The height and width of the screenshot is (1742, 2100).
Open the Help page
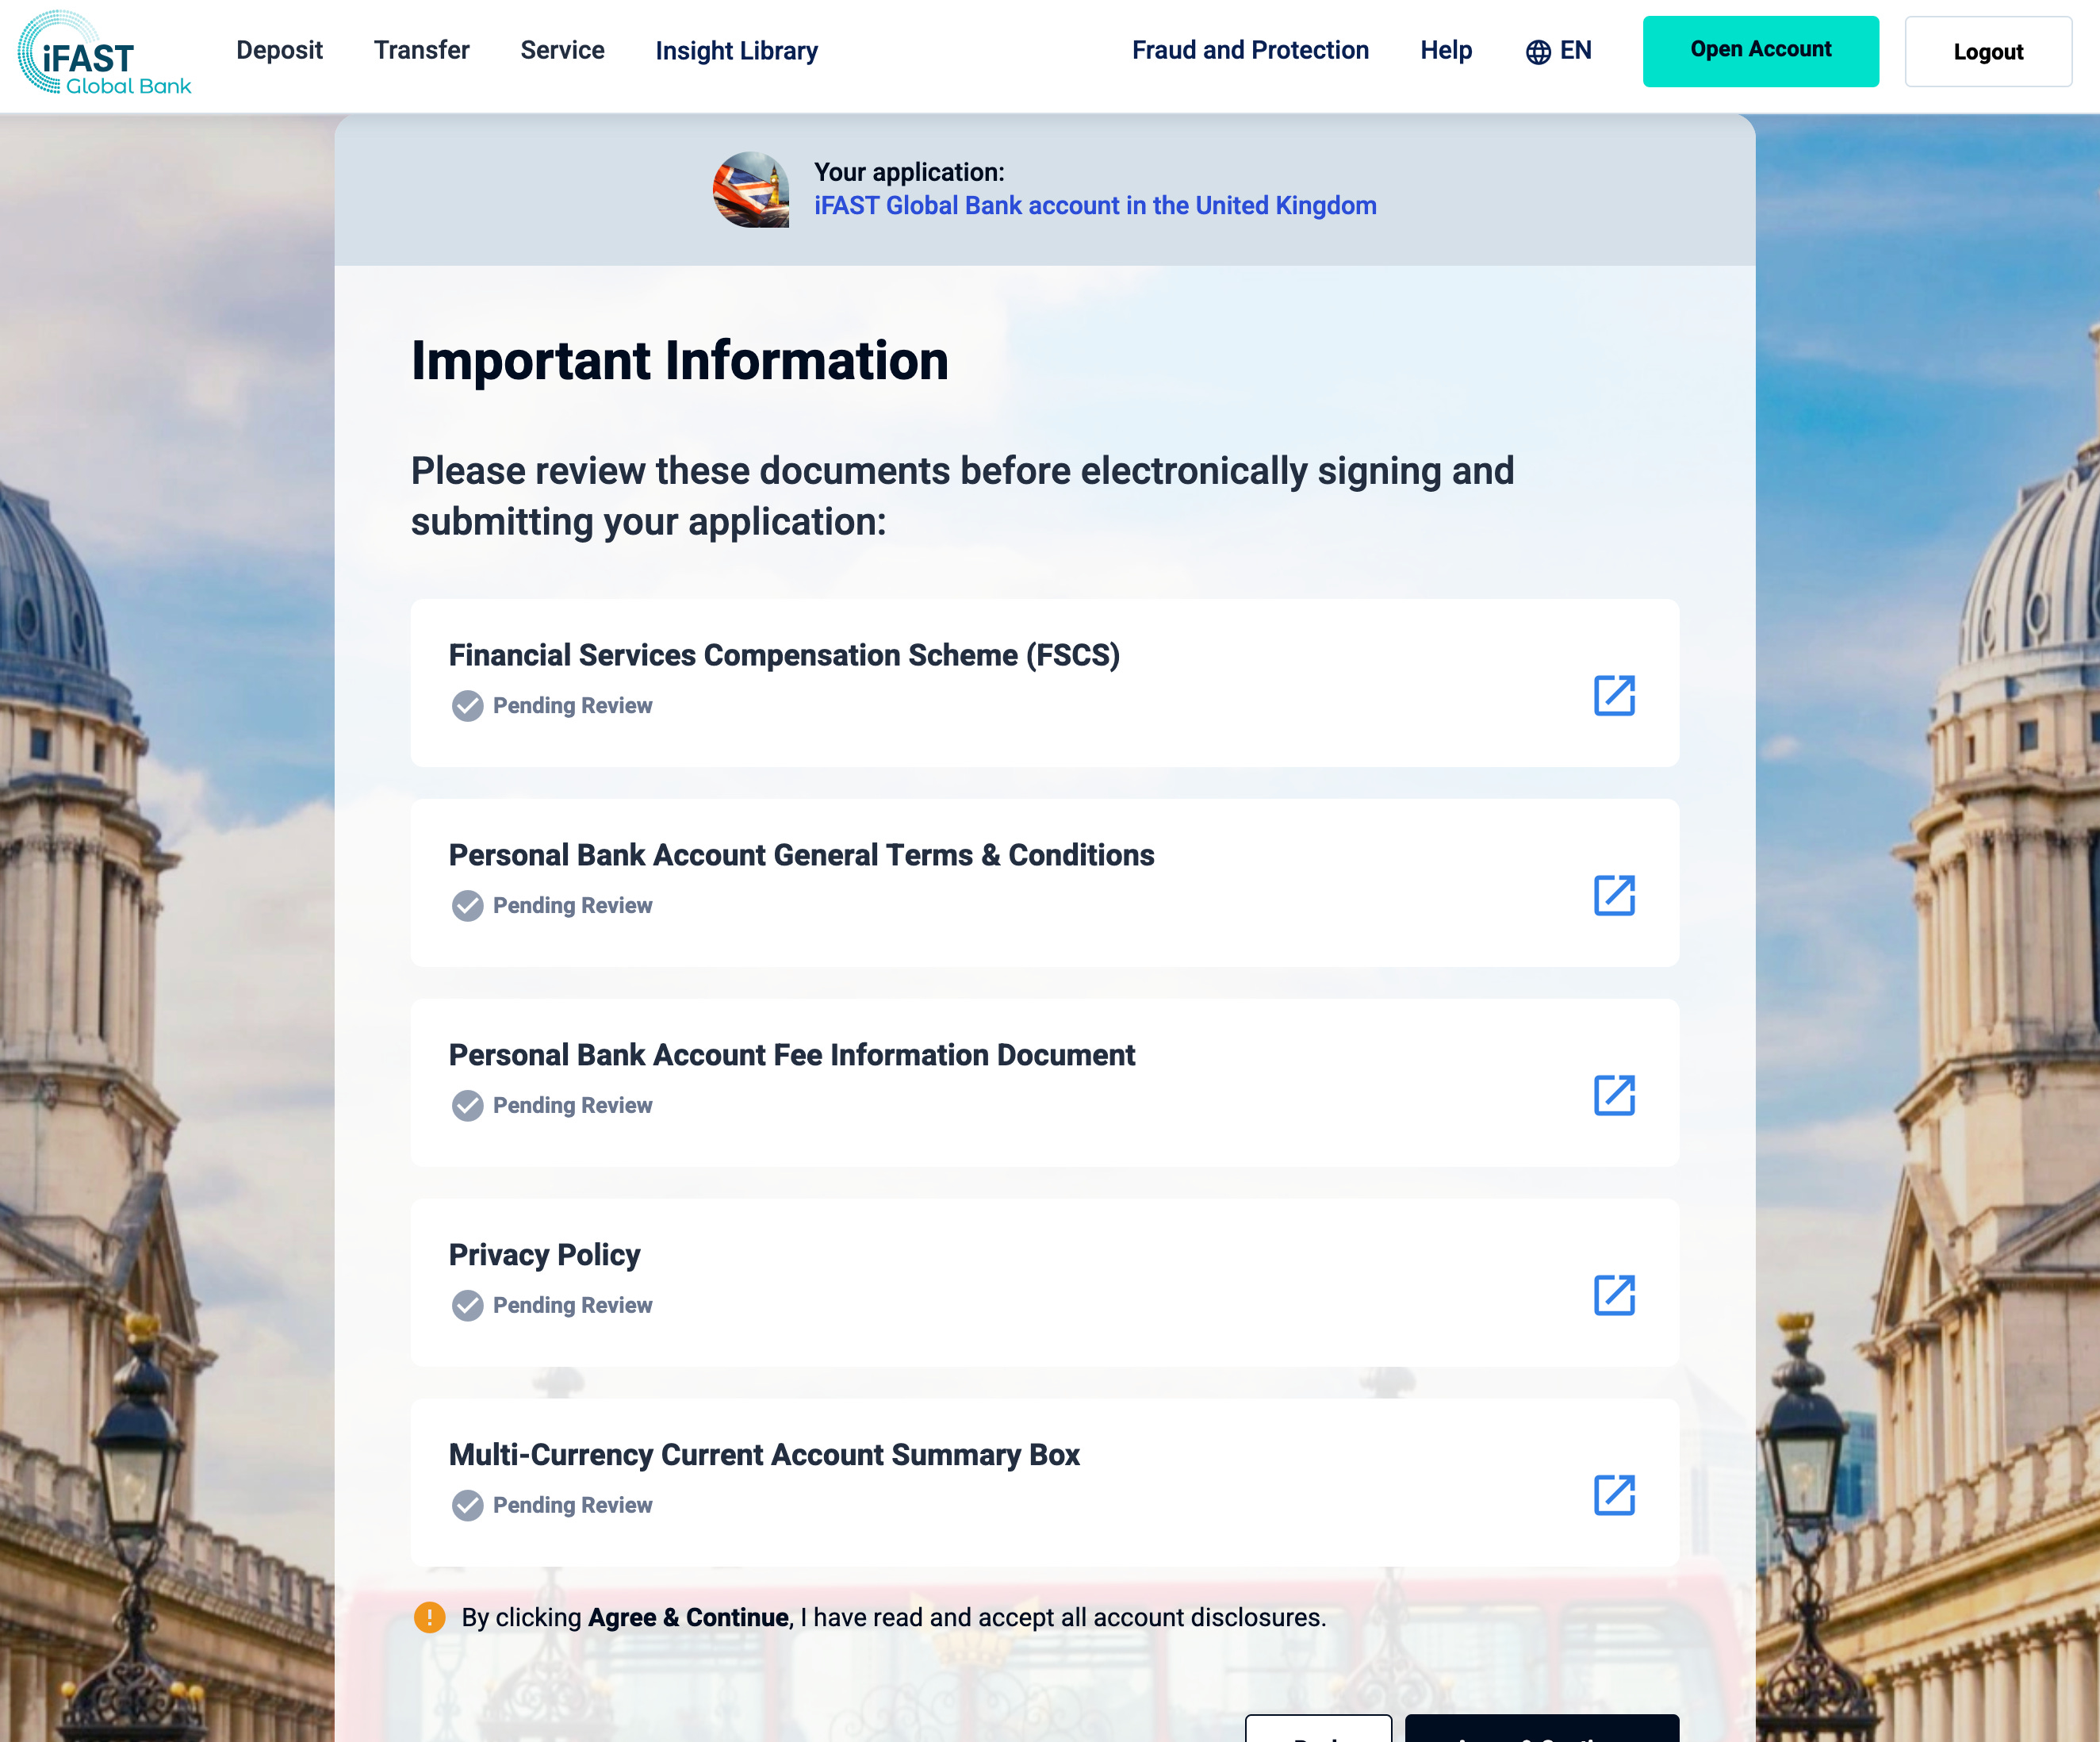point(1445,50)
